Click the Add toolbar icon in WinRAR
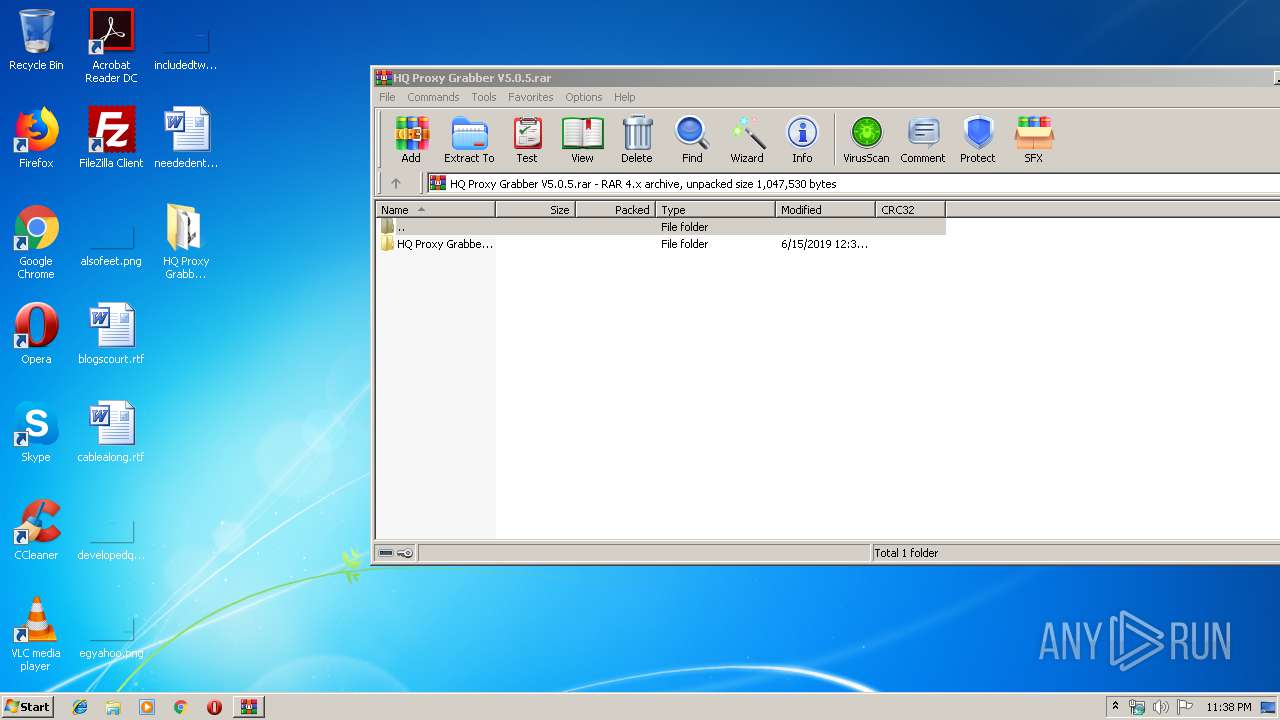Viewport: 1280px width, 720px height. pos(411,139)
